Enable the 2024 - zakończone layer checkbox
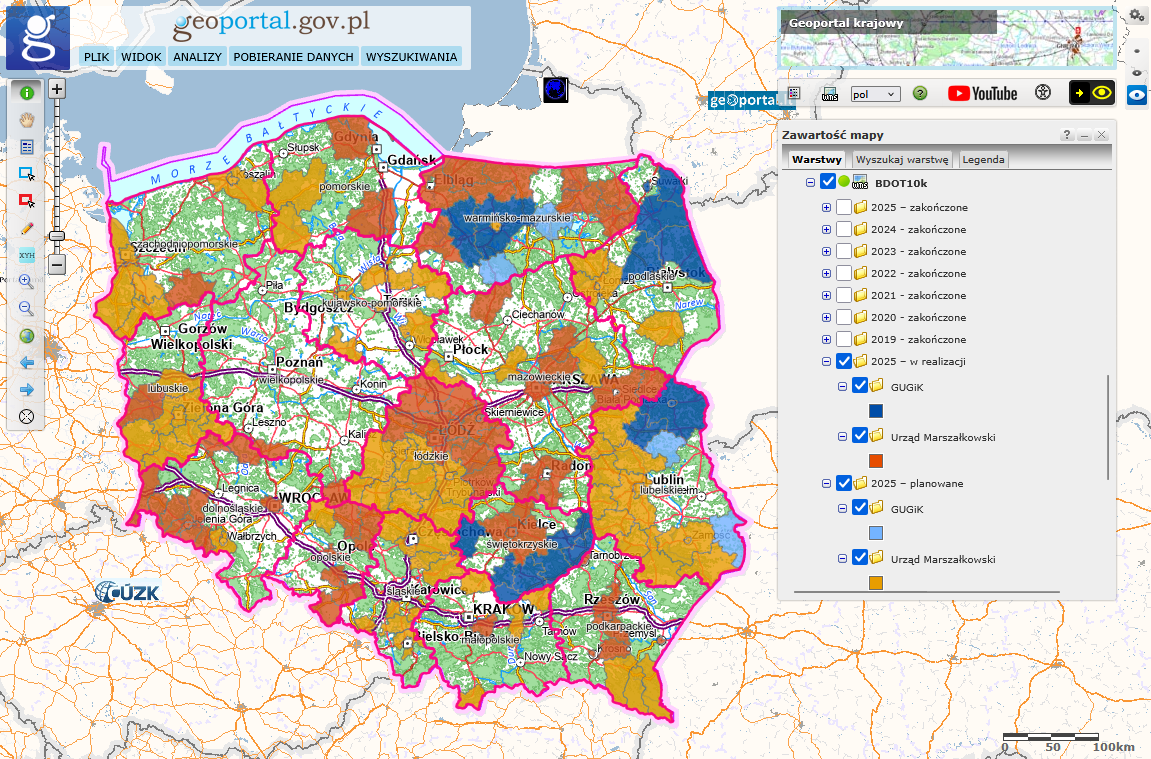 click(x=844, y=229)
